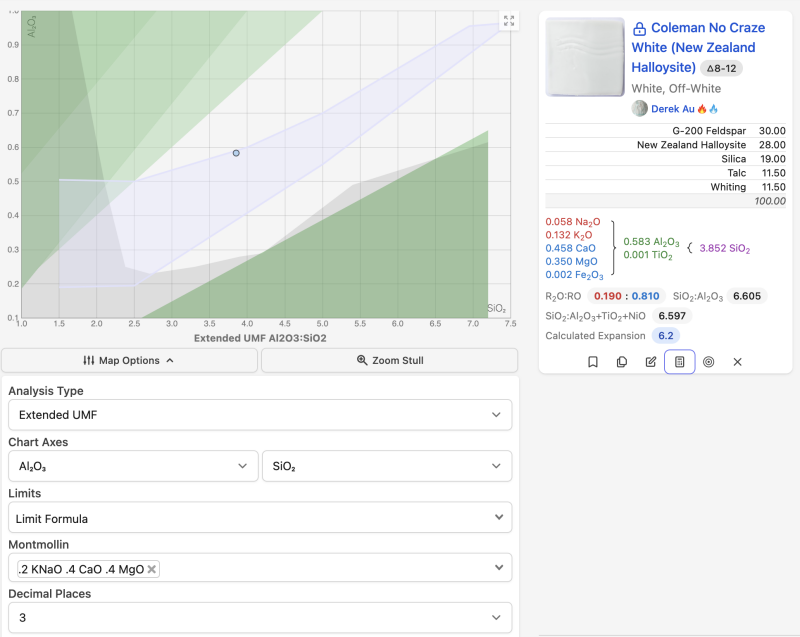Close the recipe card with X icon
800x637 pixels.
tap(738, 362)
